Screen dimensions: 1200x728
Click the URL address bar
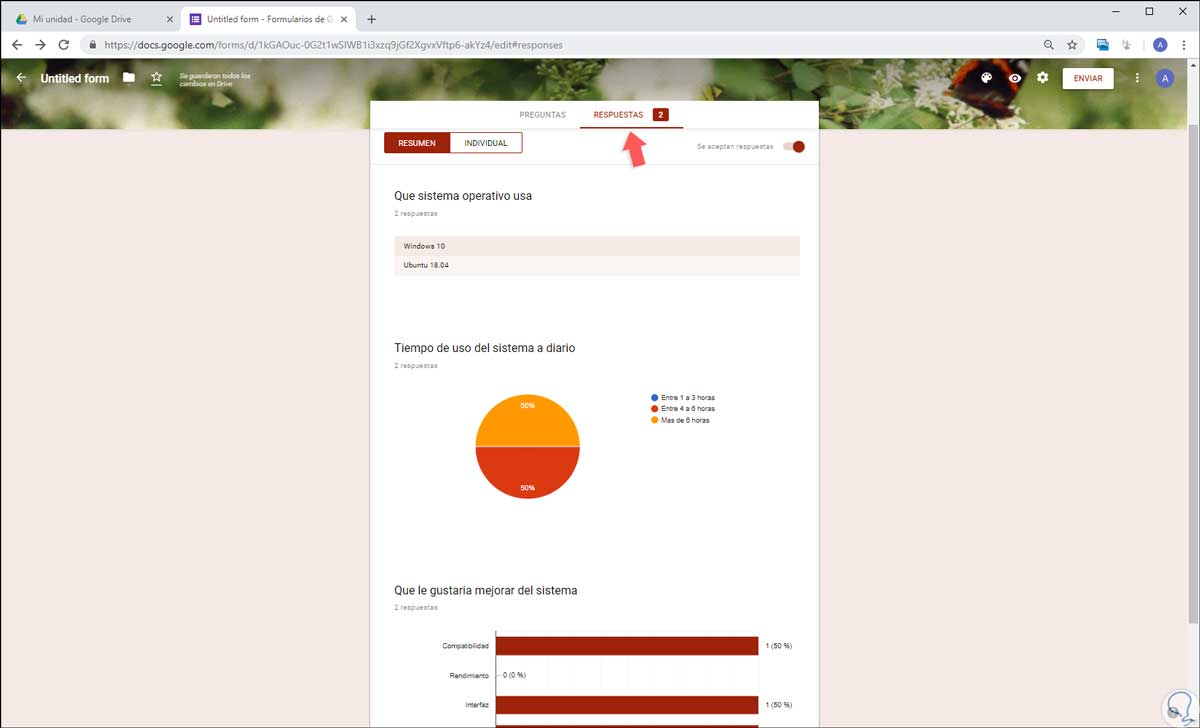pyautogui.click(x=560, y=45)
